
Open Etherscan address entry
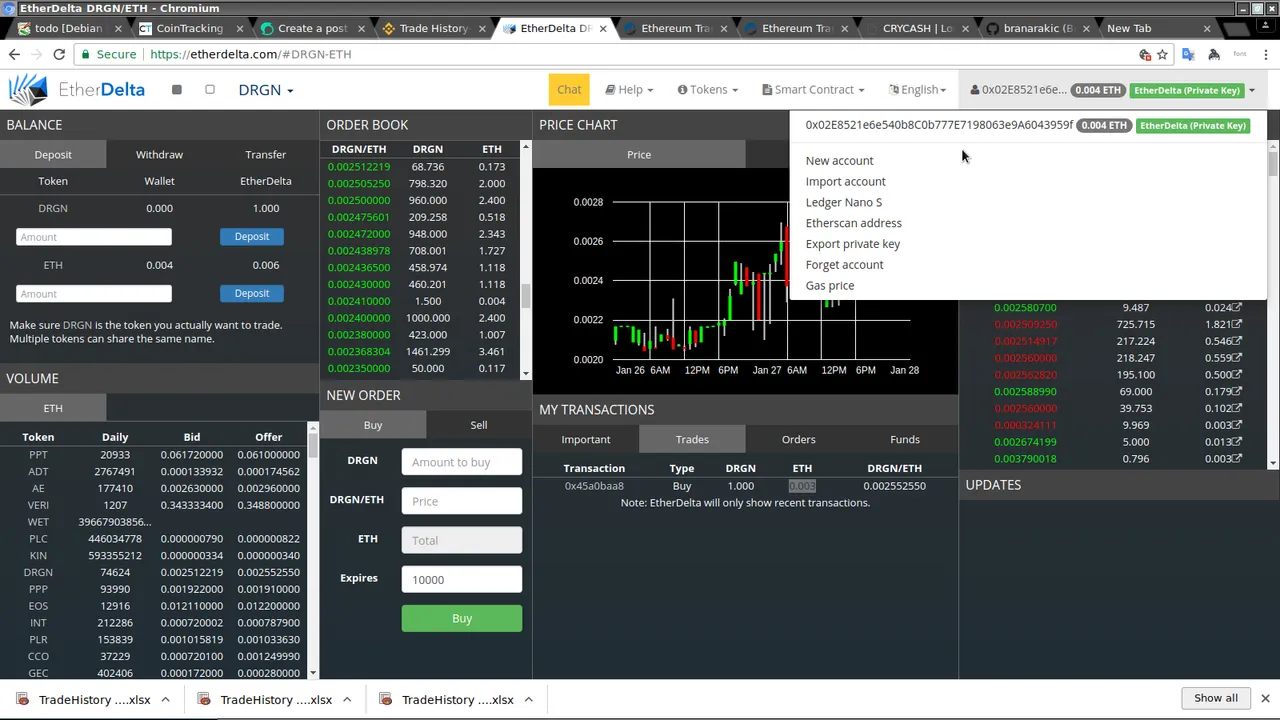click(853, 223)
